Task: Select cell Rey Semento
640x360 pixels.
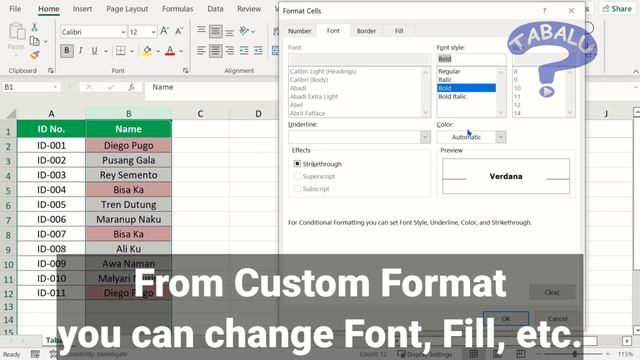Action: point(129,175)
